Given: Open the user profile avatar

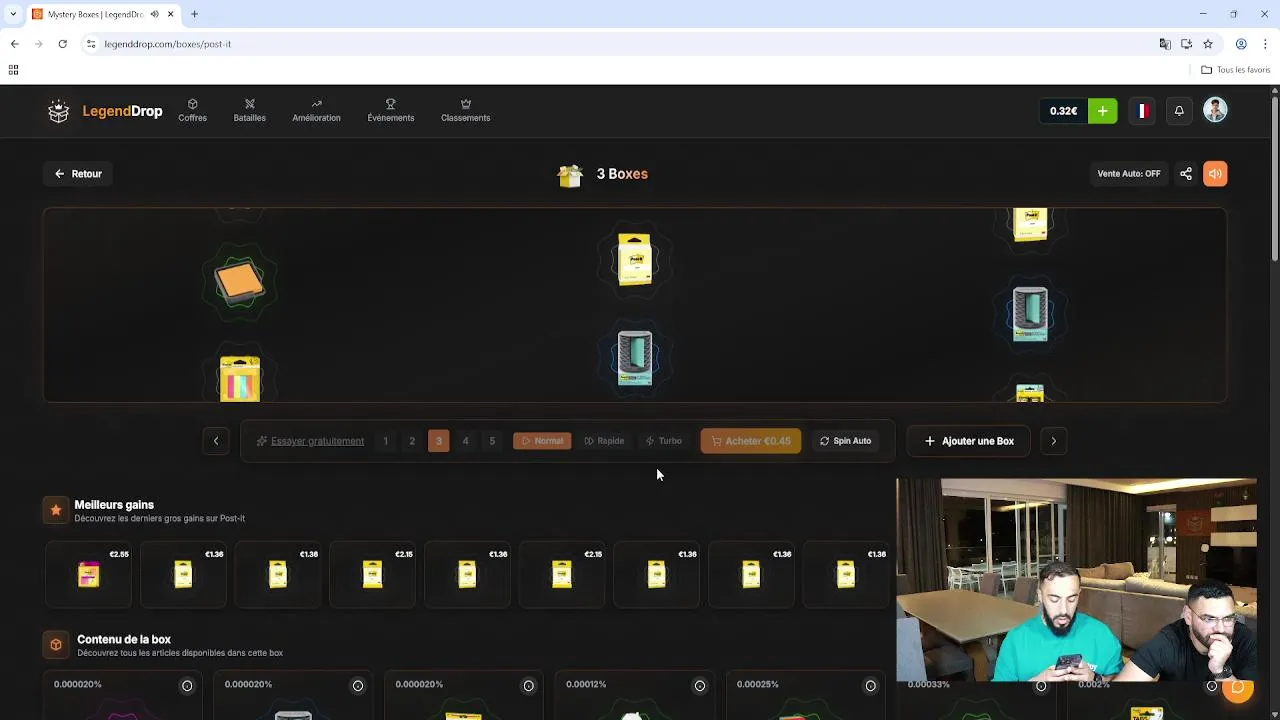Looking at the screenshot, I should pos(1215,110).
